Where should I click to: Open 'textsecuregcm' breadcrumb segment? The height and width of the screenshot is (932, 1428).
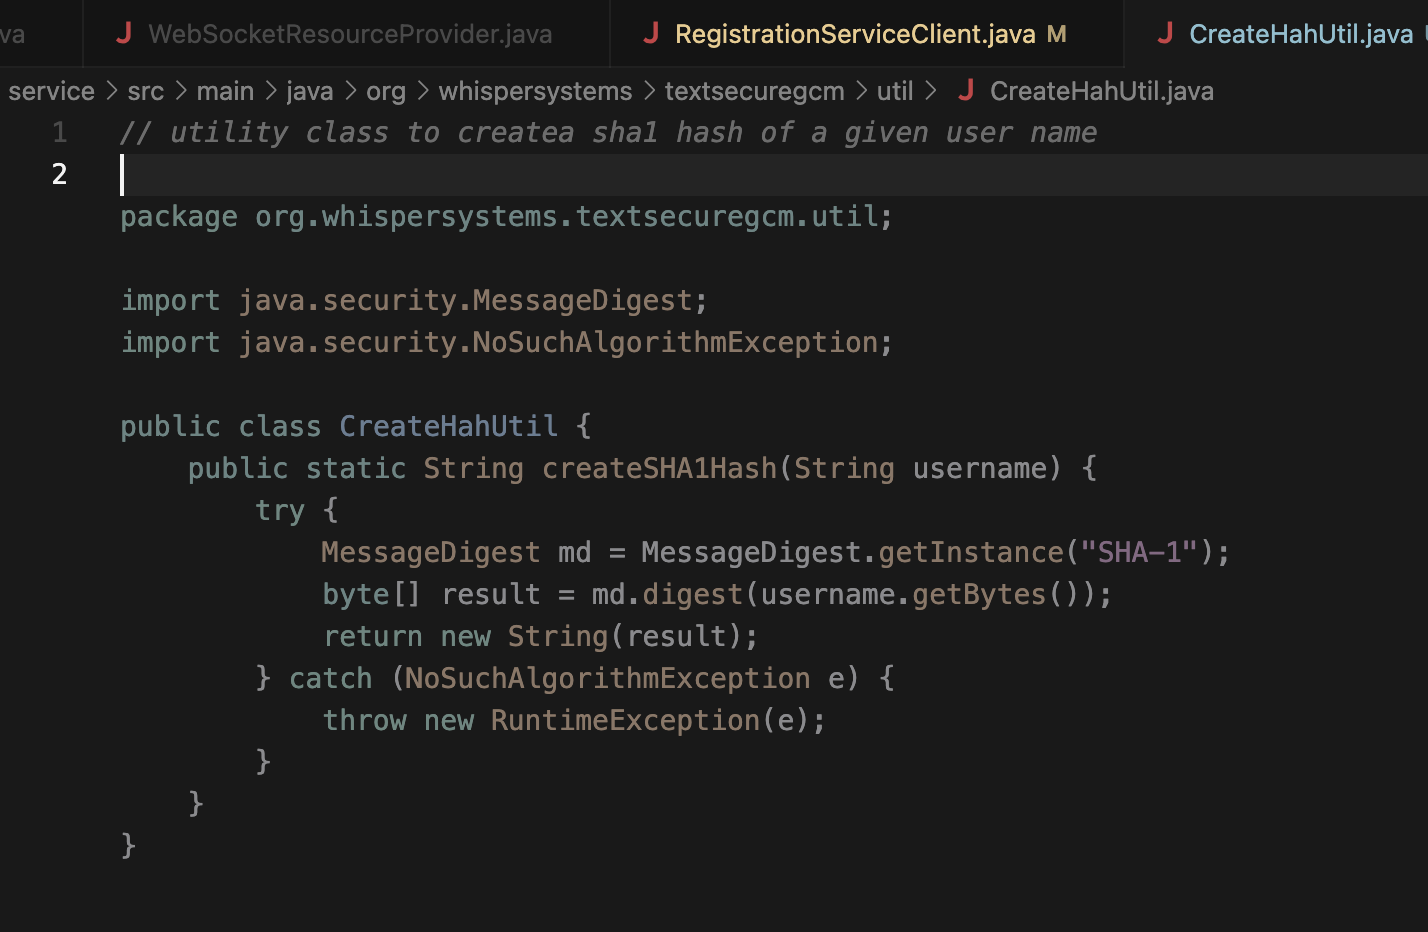[x=755, y=91]
